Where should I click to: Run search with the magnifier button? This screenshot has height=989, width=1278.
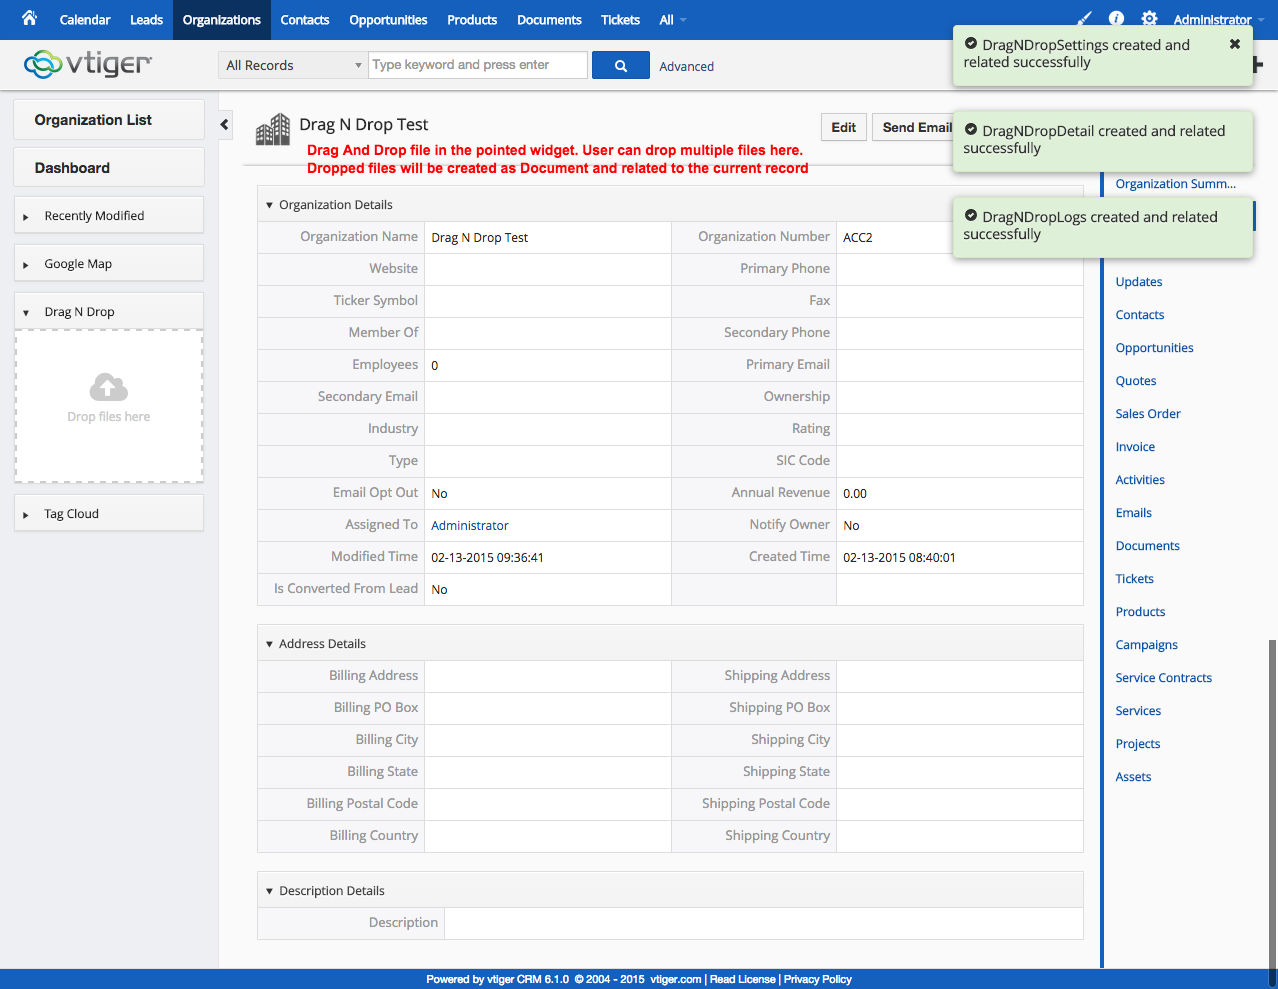coord(621,65)
